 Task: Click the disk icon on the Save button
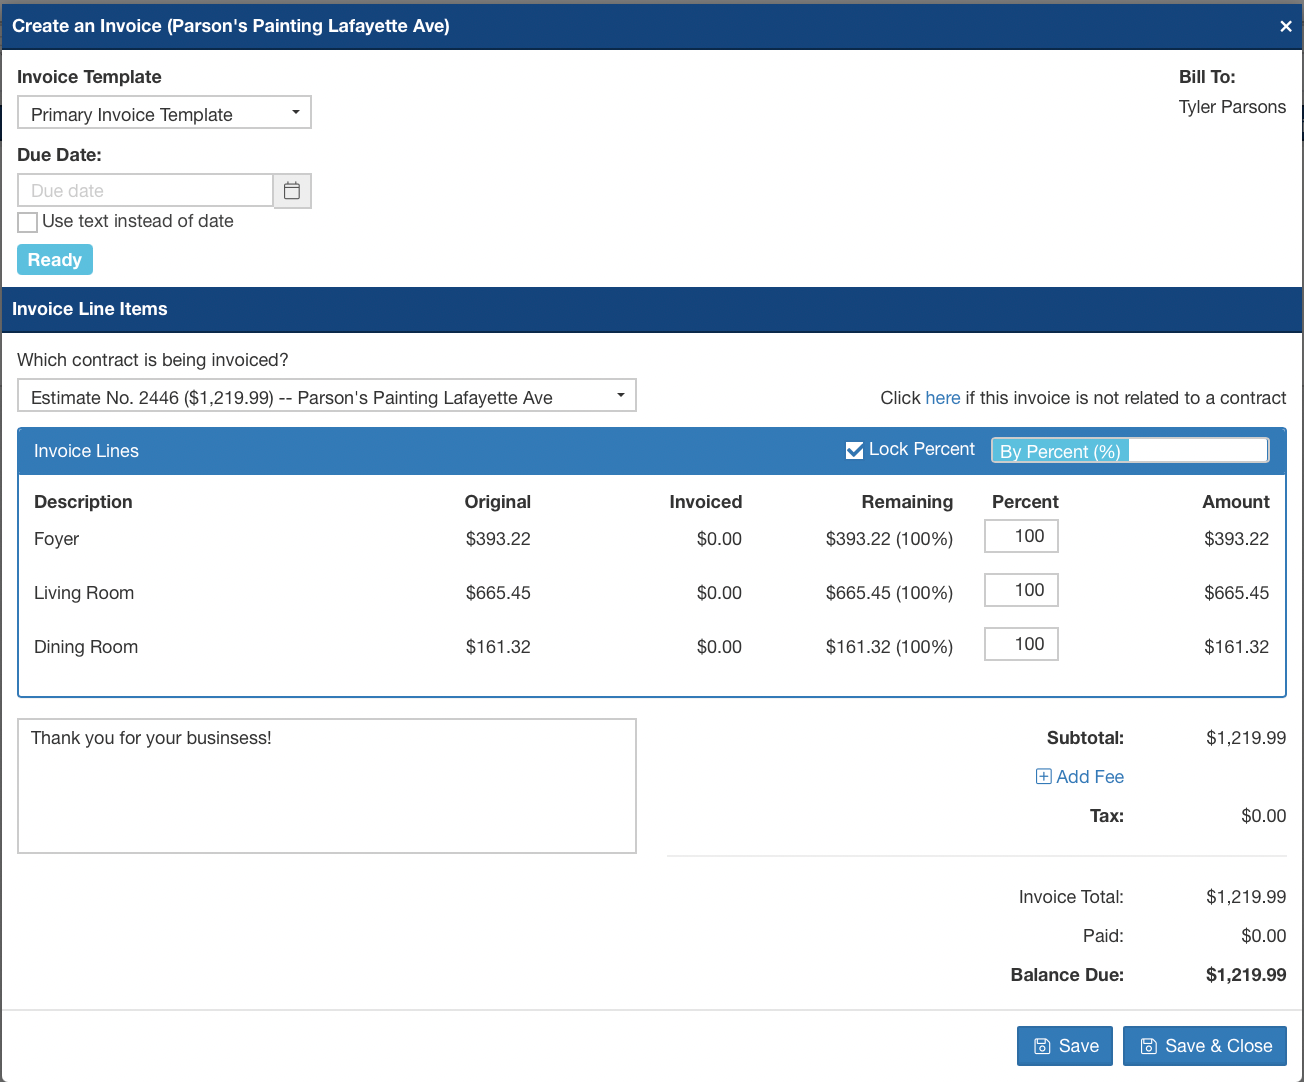tap(1043, 1045)
